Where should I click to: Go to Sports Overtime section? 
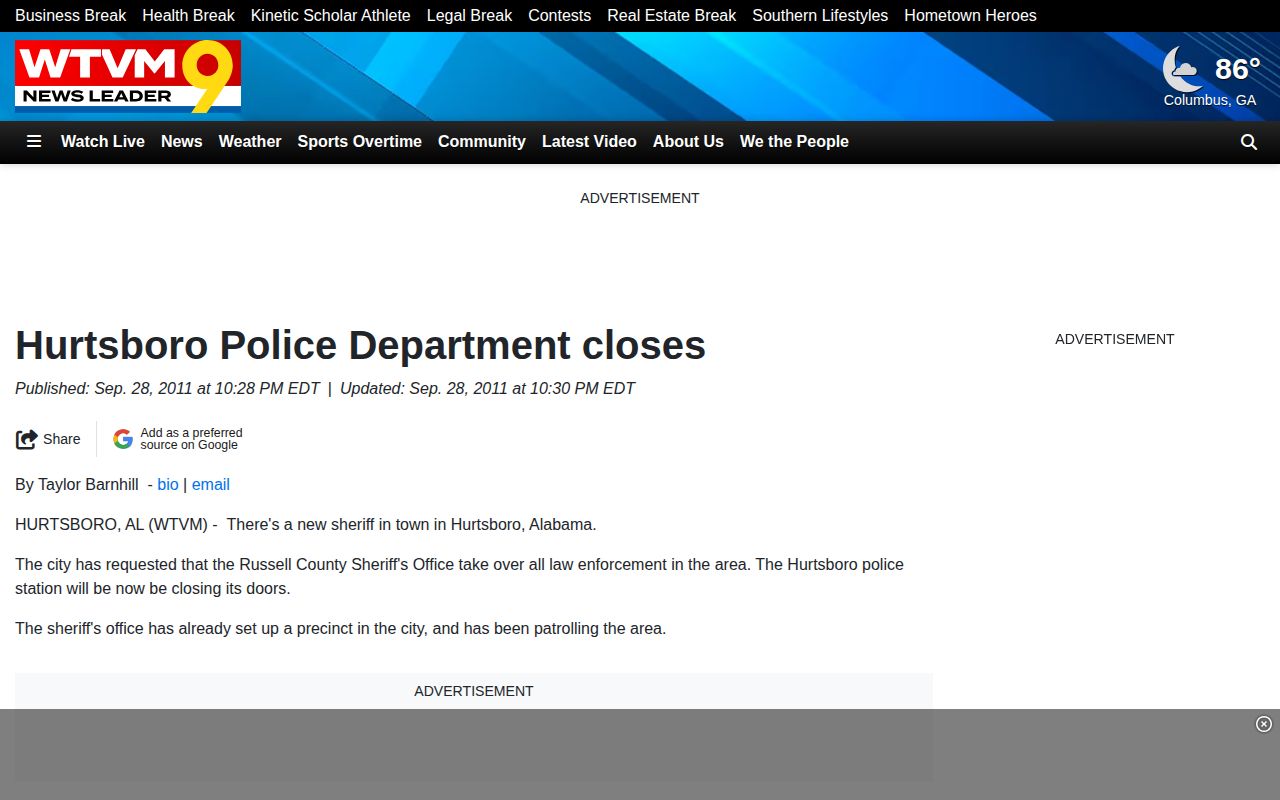pos(360,142)
